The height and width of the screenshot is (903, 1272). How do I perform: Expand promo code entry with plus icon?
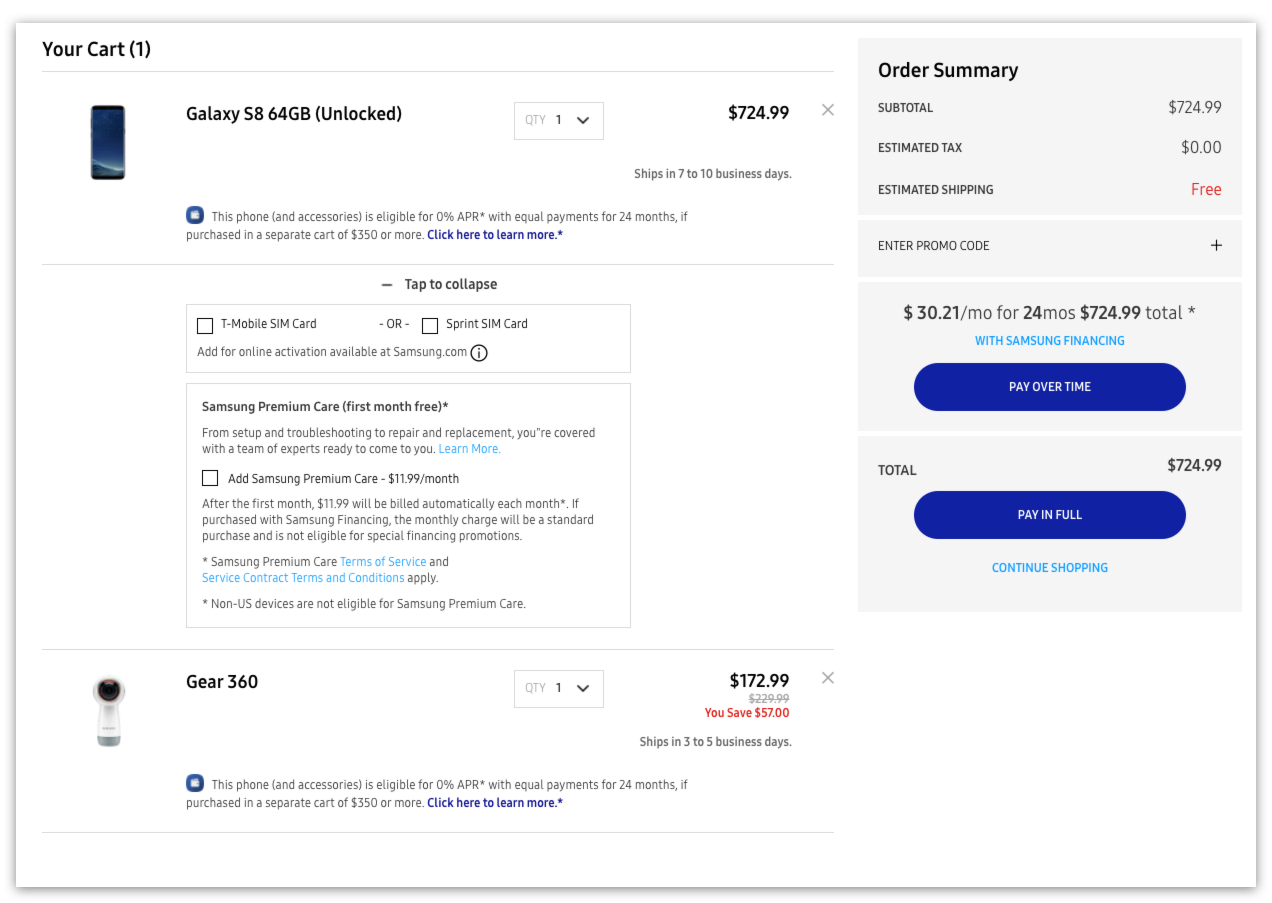click(x=1216, y=245)
